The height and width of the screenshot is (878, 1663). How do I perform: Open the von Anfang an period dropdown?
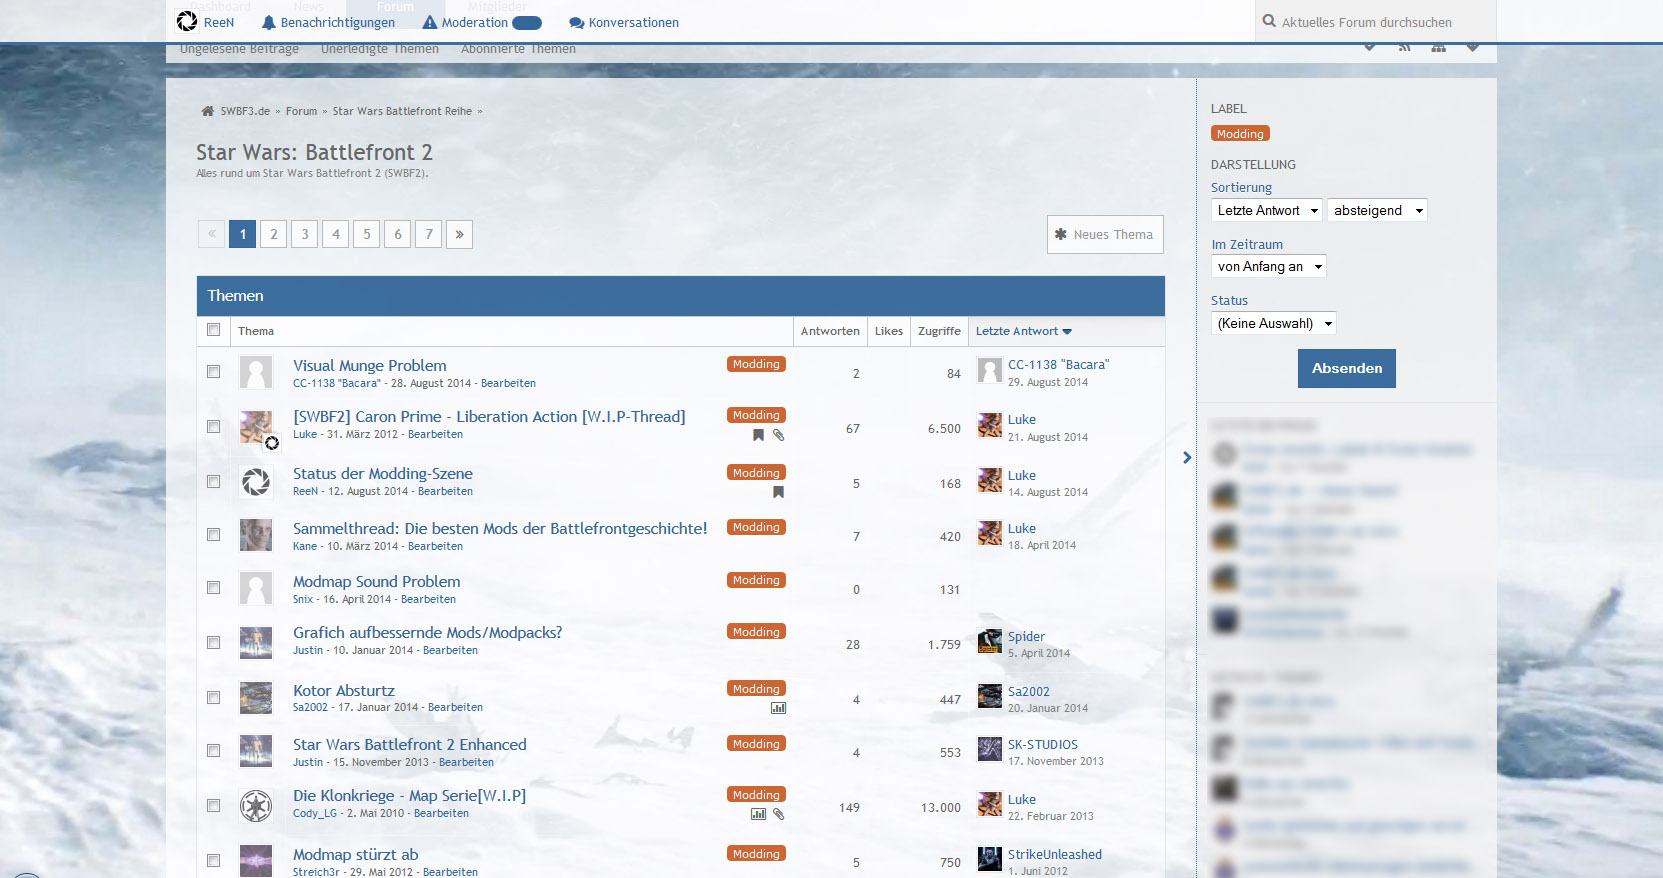pyautogui.click(x=1269, y=266)
